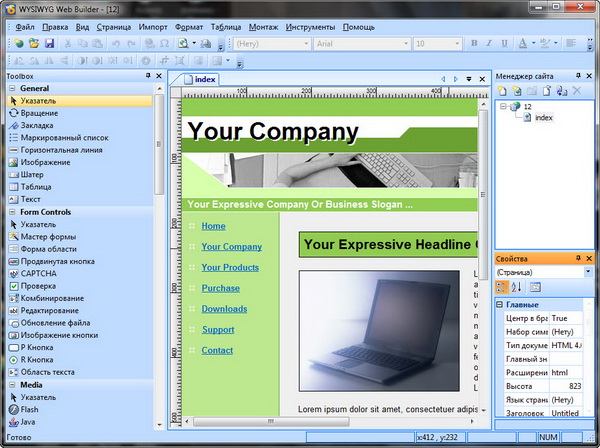This screenshot has height=448, width=600.
Task: Switch to the index page tab
Action: pyautogui.click(x=204, y=79)
